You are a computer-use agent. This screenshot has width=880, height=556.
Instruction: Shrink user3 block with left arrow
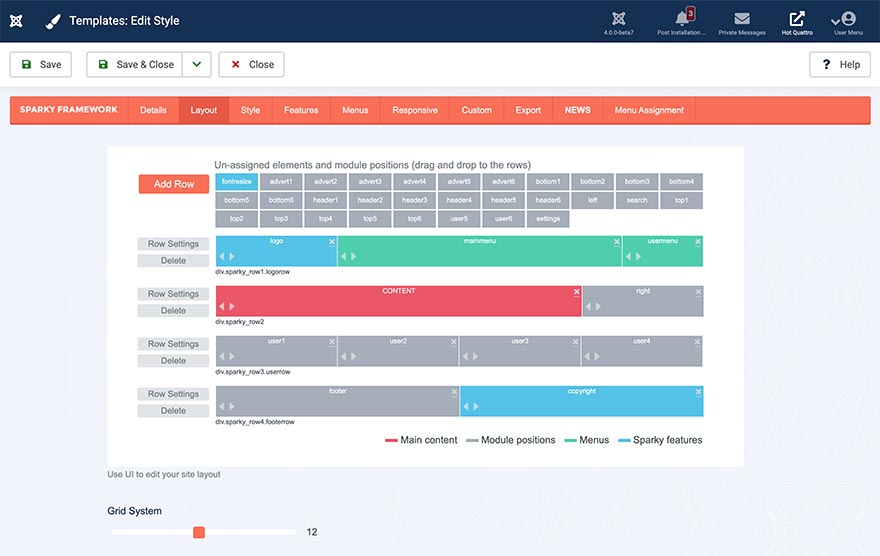[465, 356]
